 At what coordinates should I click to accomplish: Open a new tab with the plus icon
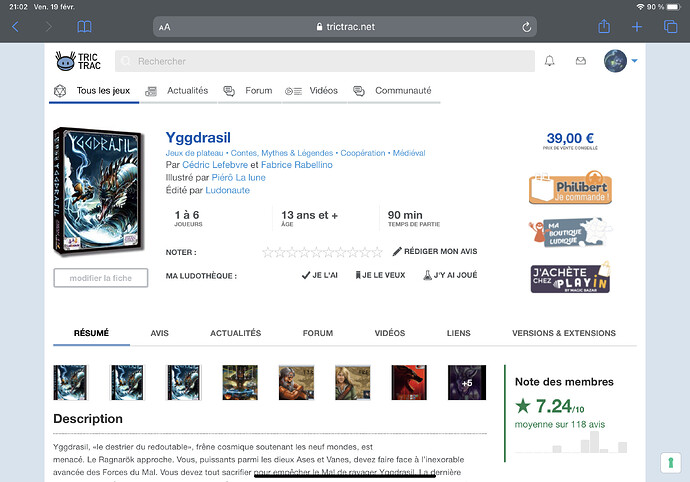[637, 27]
